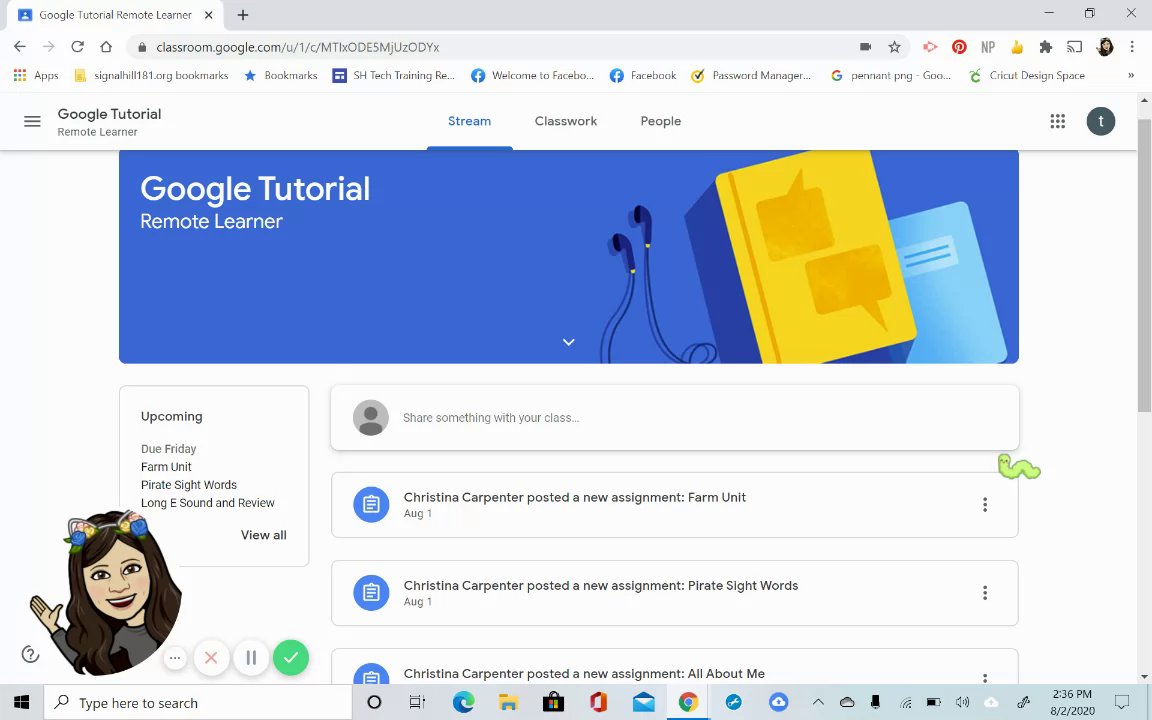Click the page vertical scrollbar
This screenshot has height=720, width=1152.
[x=1144, y=264]
